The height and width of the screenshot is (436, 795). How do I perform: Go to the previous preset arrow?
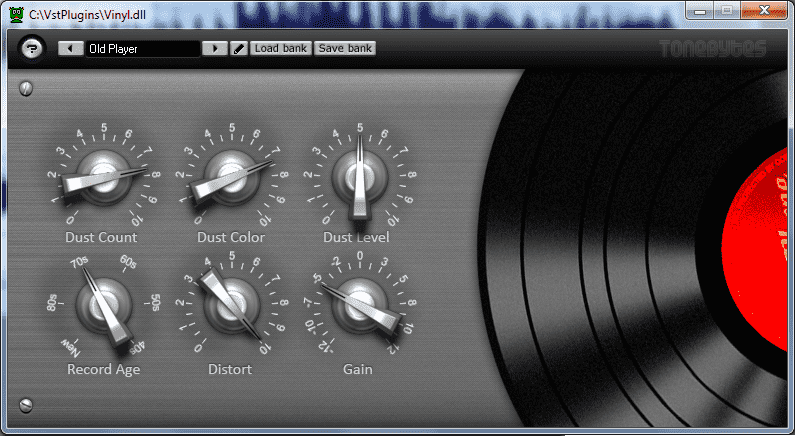(x=70, y=49)
